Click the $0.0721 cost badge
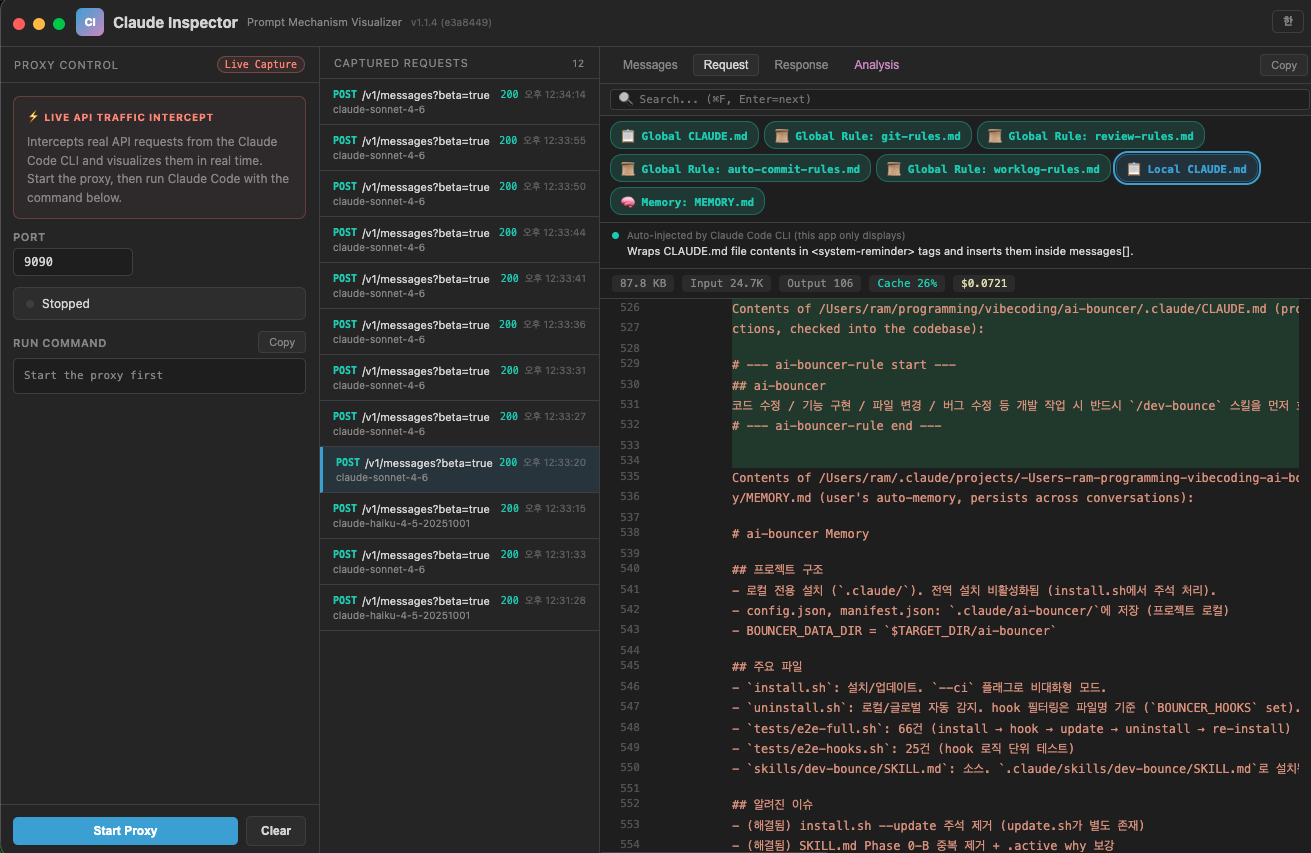This screenshot has width=1311, height=853. [984, 283]
